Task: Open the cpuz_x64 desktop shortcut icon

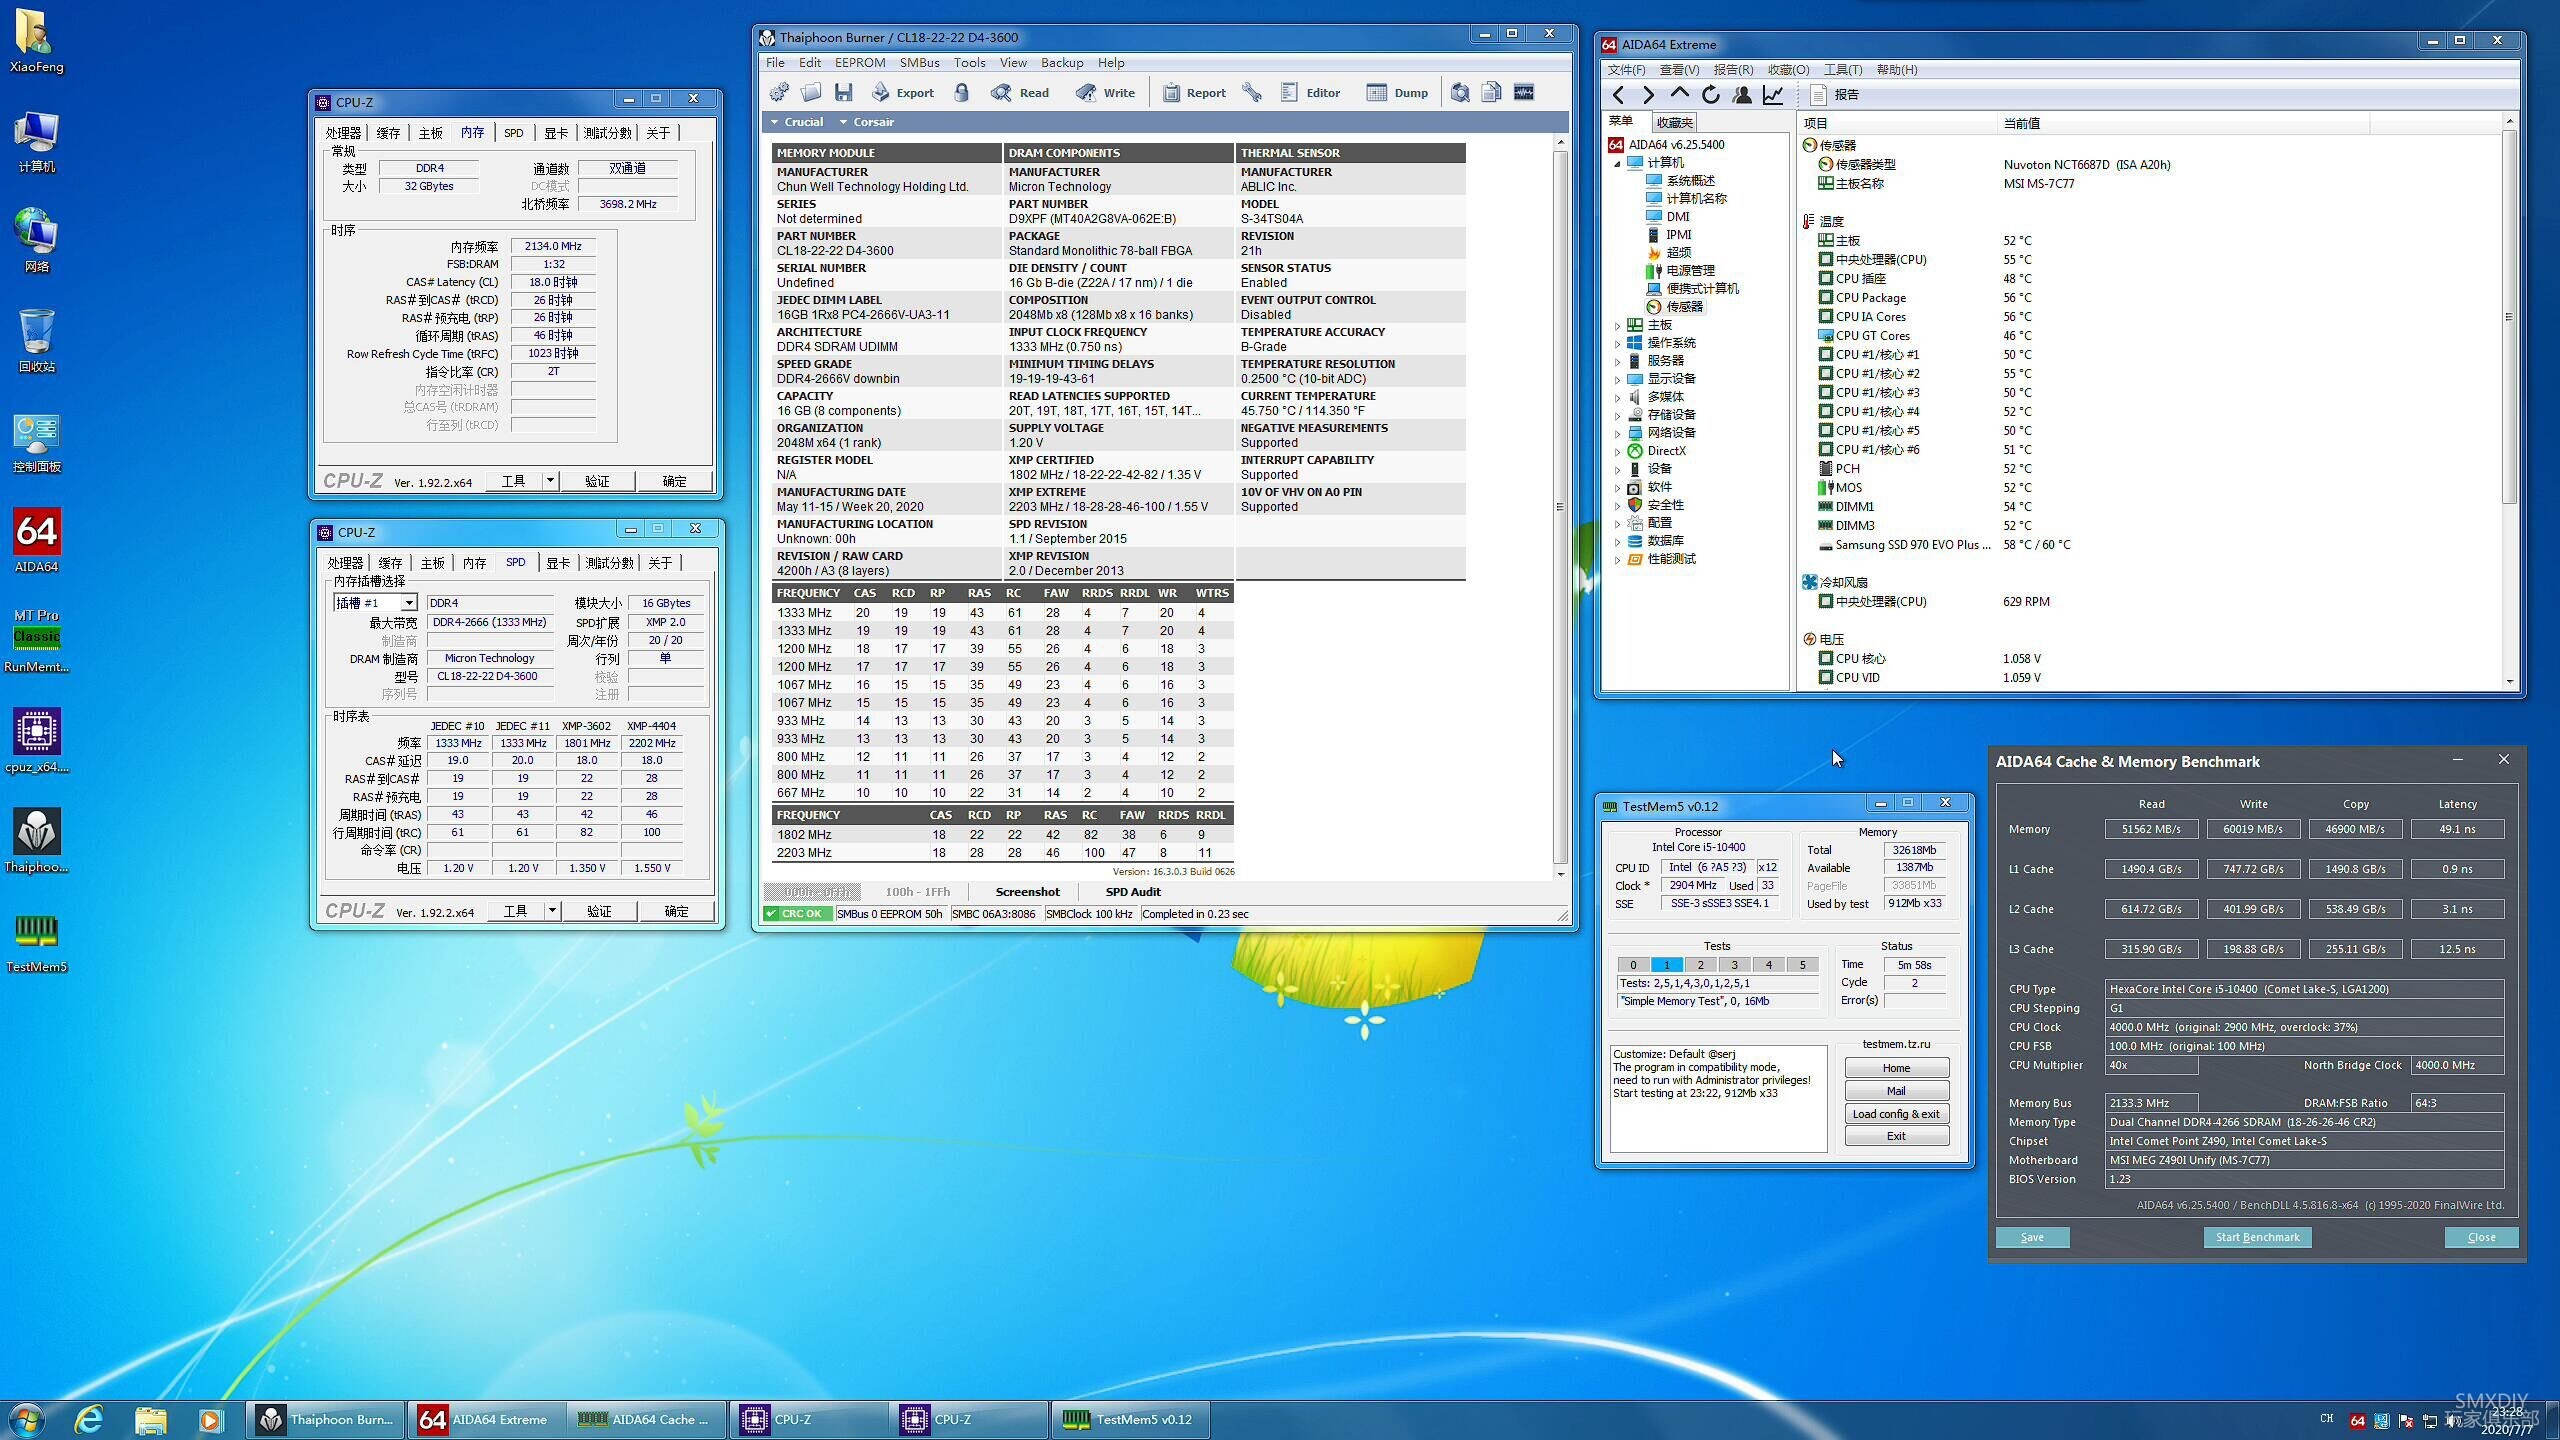Action: 37,740
